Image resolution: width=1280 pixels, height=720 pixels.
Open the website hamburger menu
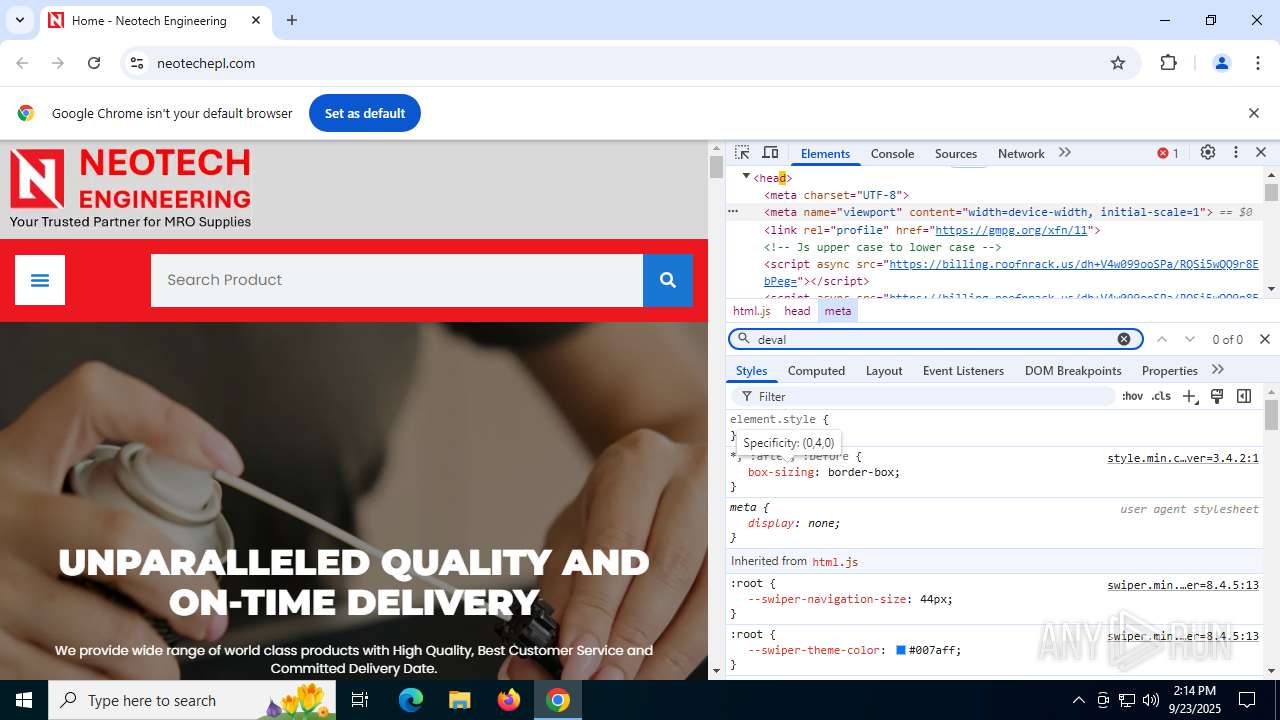point(40,280)
